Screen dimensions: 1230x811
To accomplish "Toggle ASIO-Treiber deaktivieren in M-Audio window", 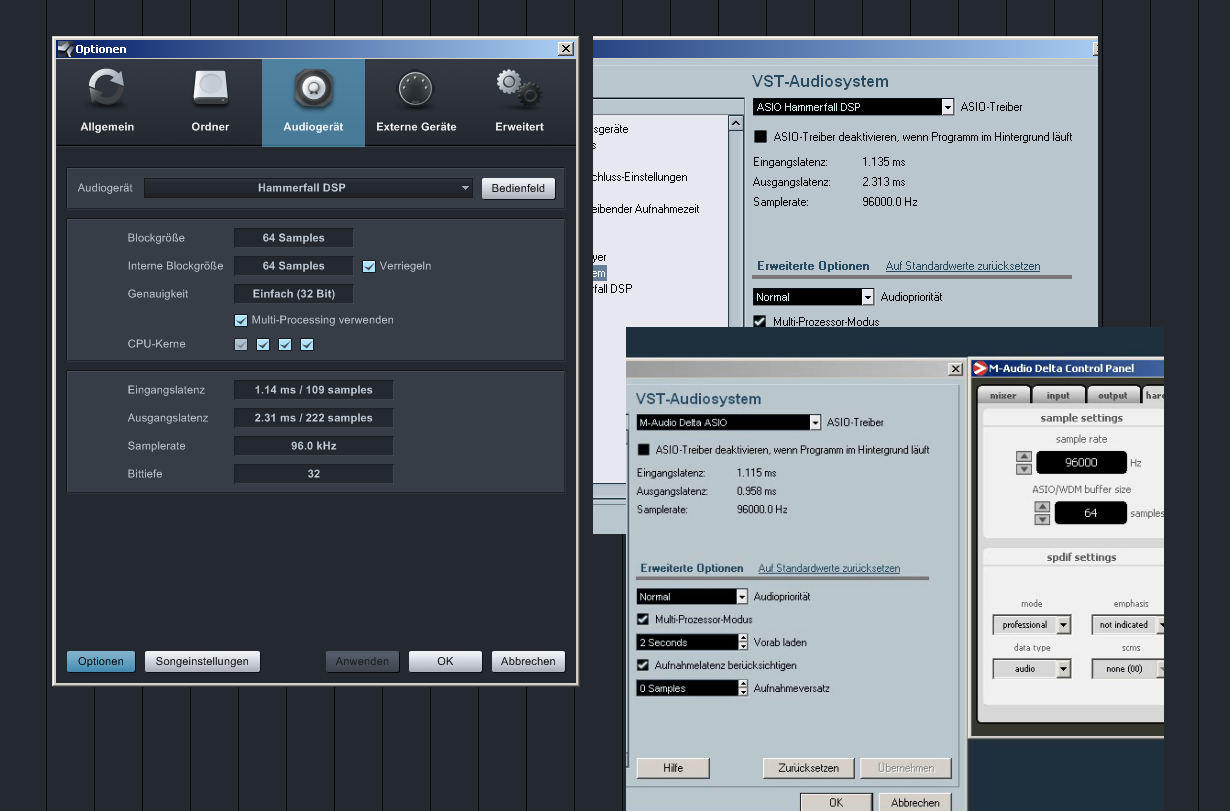I will tap(643, 450).
